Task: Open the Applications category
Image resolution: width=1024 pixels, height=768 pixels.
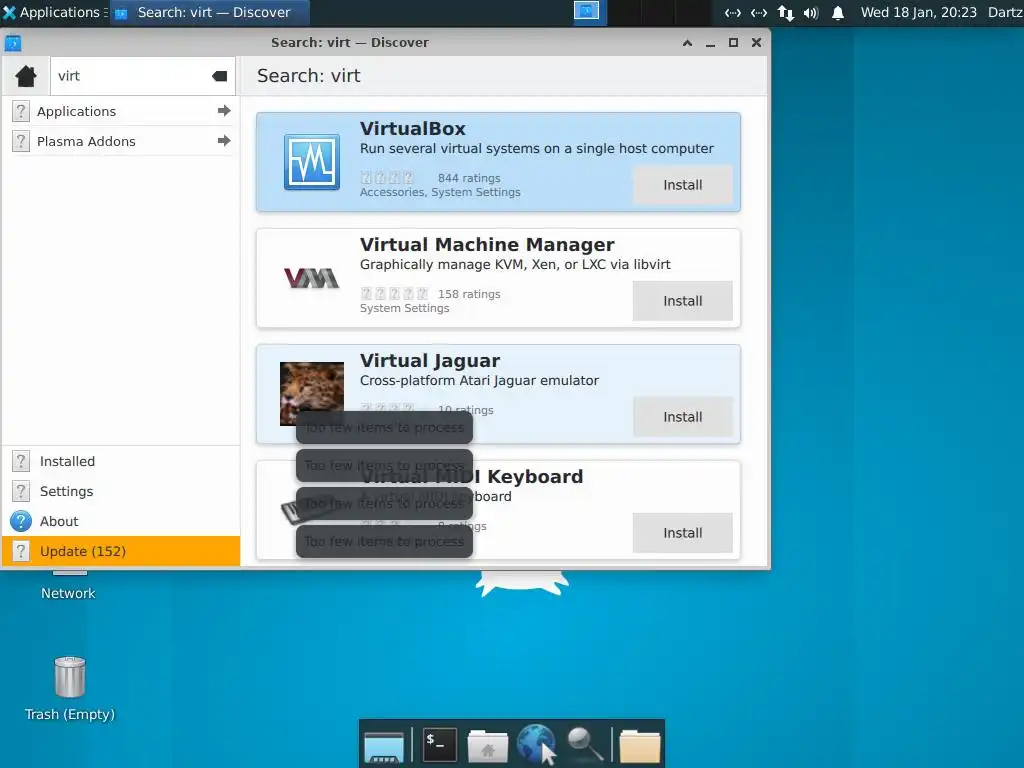Action: pyautogui.click(x=121, y=111)
